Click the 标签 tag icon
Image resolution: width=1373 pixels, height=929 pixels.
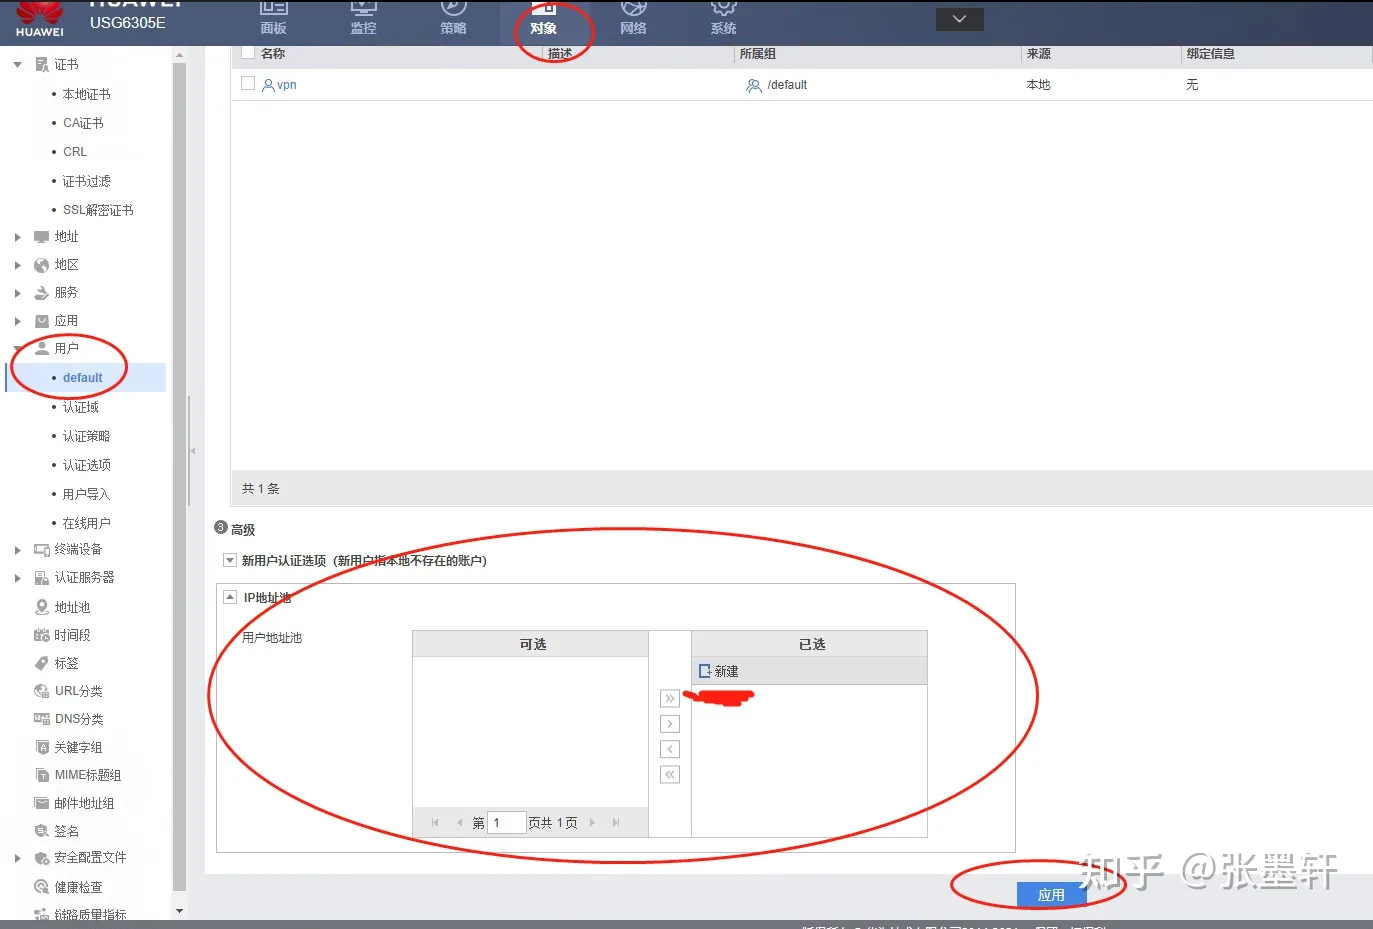tap(42, 663)
